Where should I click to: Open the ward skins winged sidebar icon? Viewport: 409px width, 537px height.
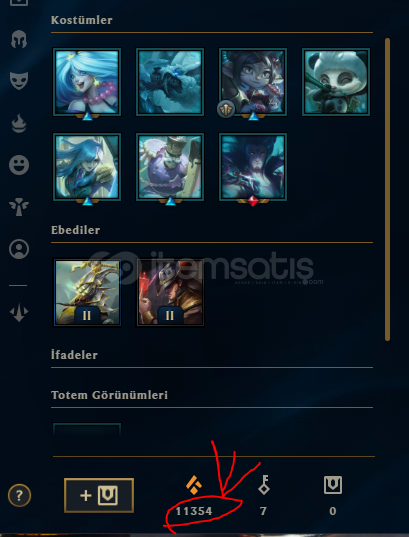pyautogui.click(x=19, y=207)
